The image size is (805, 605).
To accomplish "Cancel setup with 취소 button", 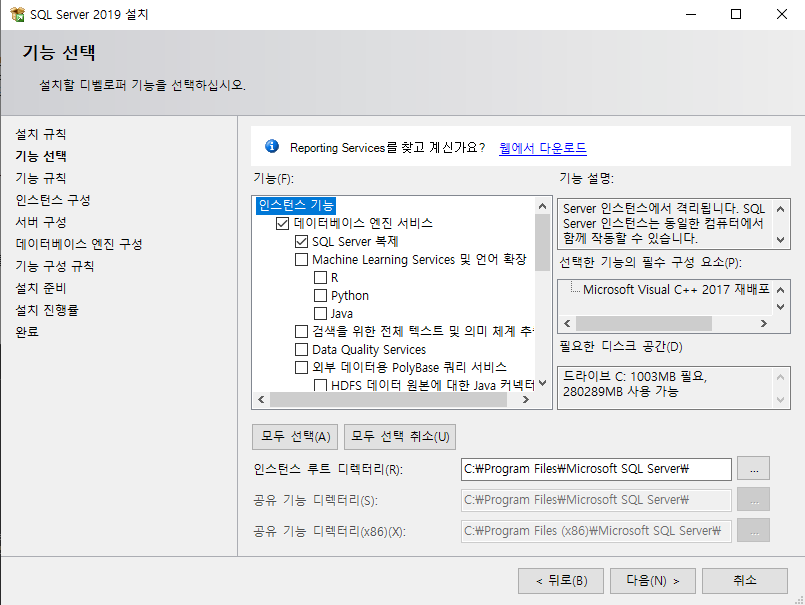I will click(x=745, y=581).
